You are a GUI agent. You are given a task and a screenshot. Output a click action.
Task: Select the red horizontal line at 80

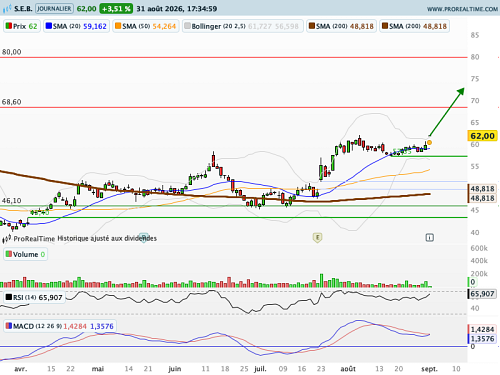[x=233, y=57]
